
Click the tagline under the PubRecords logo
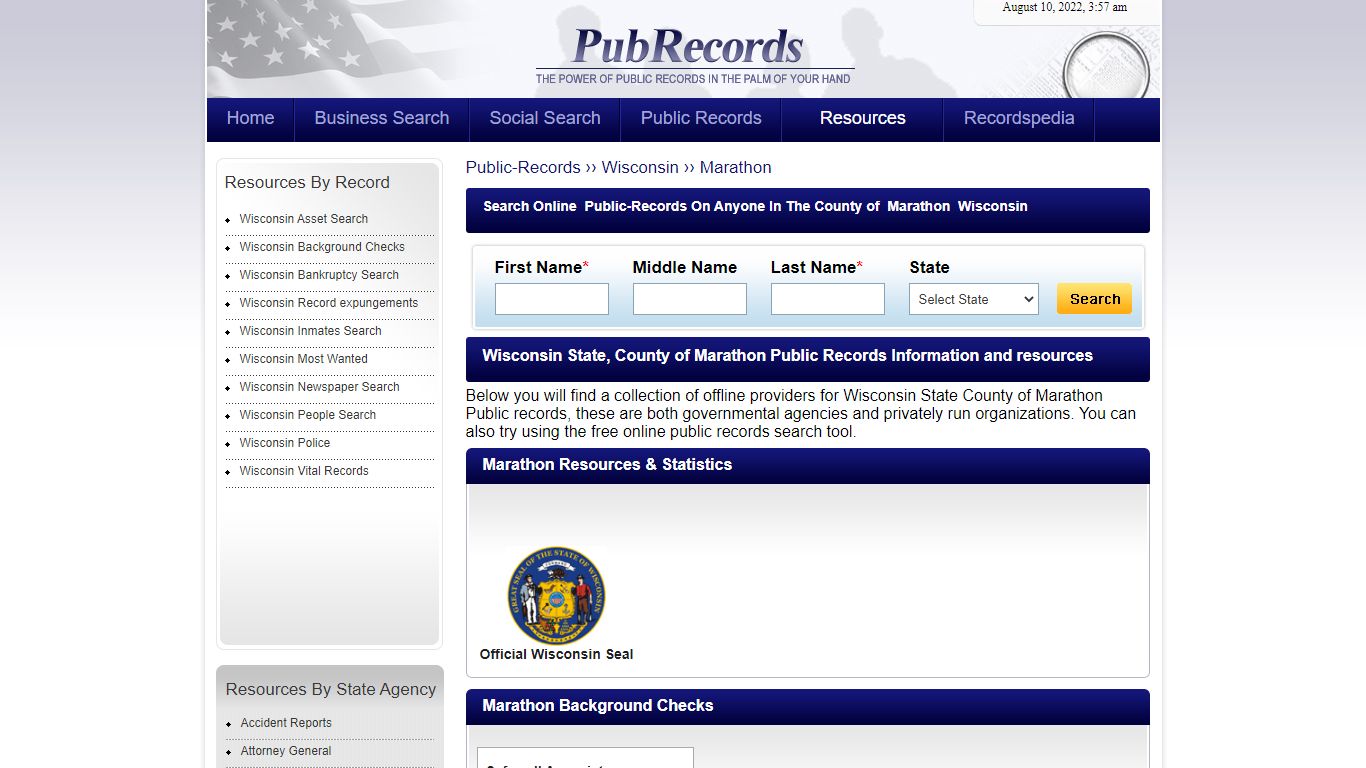(x=693, y=79)
